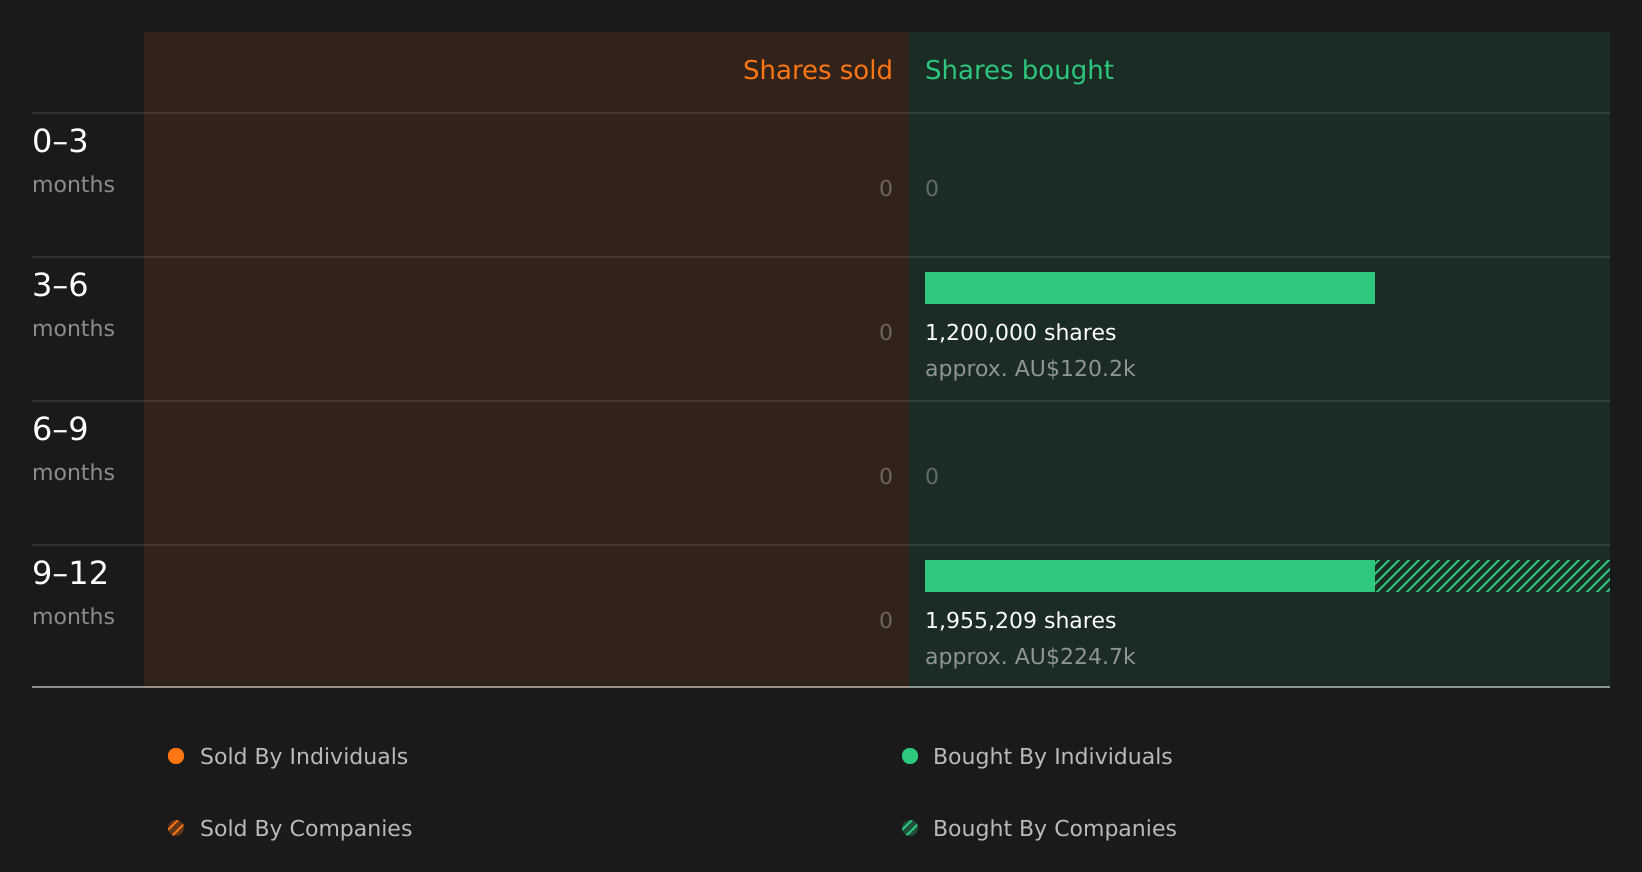This screenshot has height=872, width=1642.
Task: Click the Shares bought column header
Action: point(1019,70)
